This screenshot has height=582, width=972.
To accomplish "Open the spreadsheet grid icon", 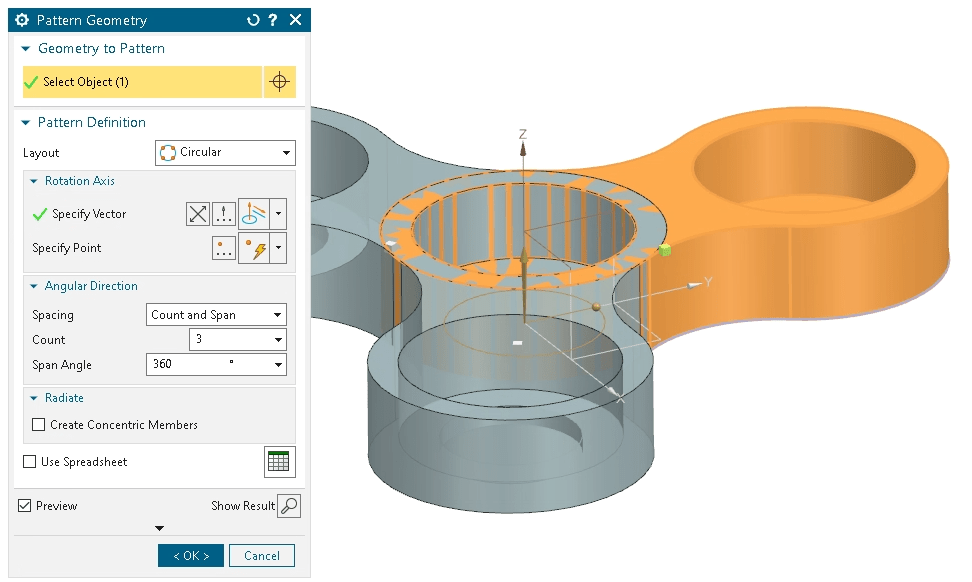I will (x=279, y=462).
